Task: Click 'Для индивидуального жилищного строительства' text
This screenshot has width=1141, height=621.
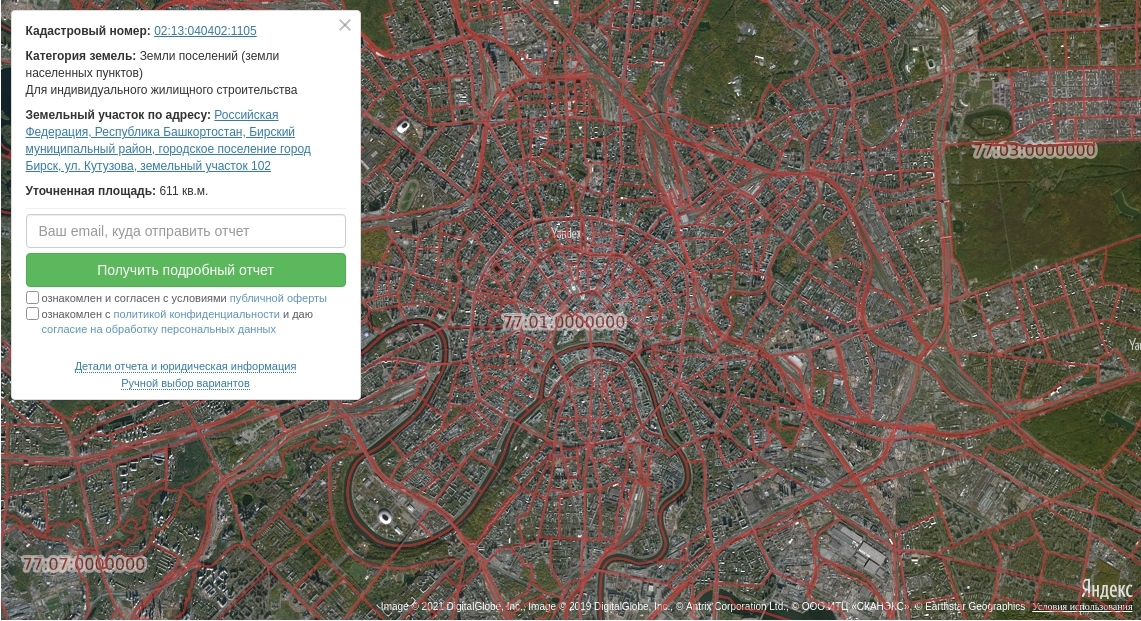Action: (162, 90)
